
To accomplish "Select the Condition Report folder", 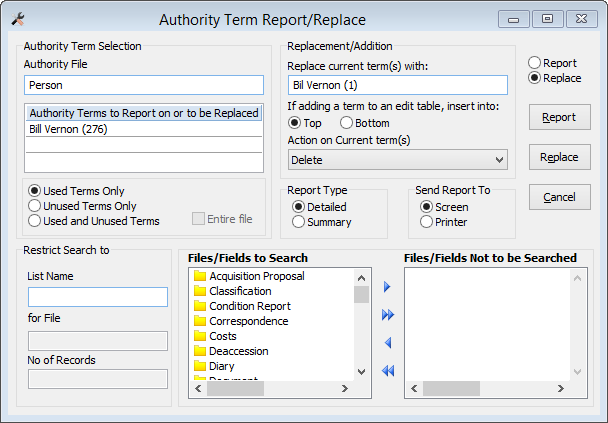I will tap(242, 306).
